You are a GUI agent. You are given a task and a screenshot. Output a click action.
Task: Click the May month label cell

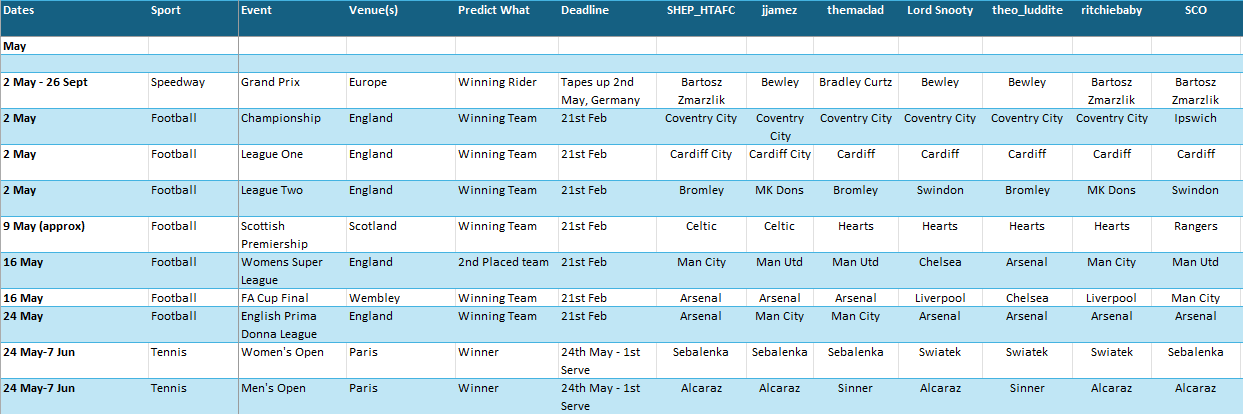tap(15, 46)
